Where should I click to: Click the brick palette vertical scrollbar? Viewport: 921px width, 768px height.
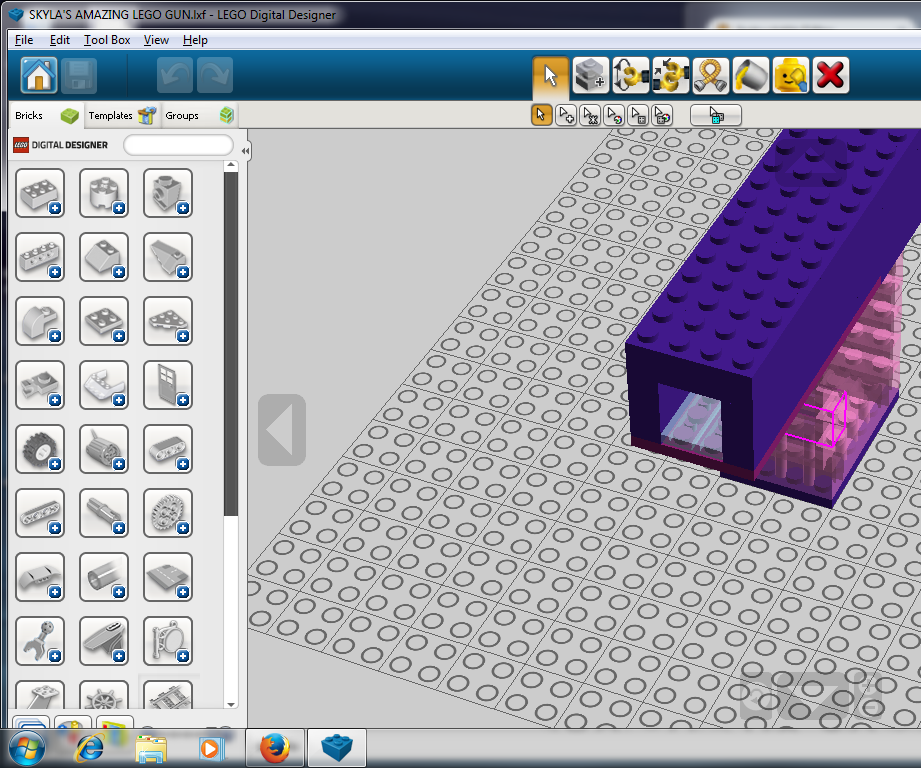tap(231, 344)
